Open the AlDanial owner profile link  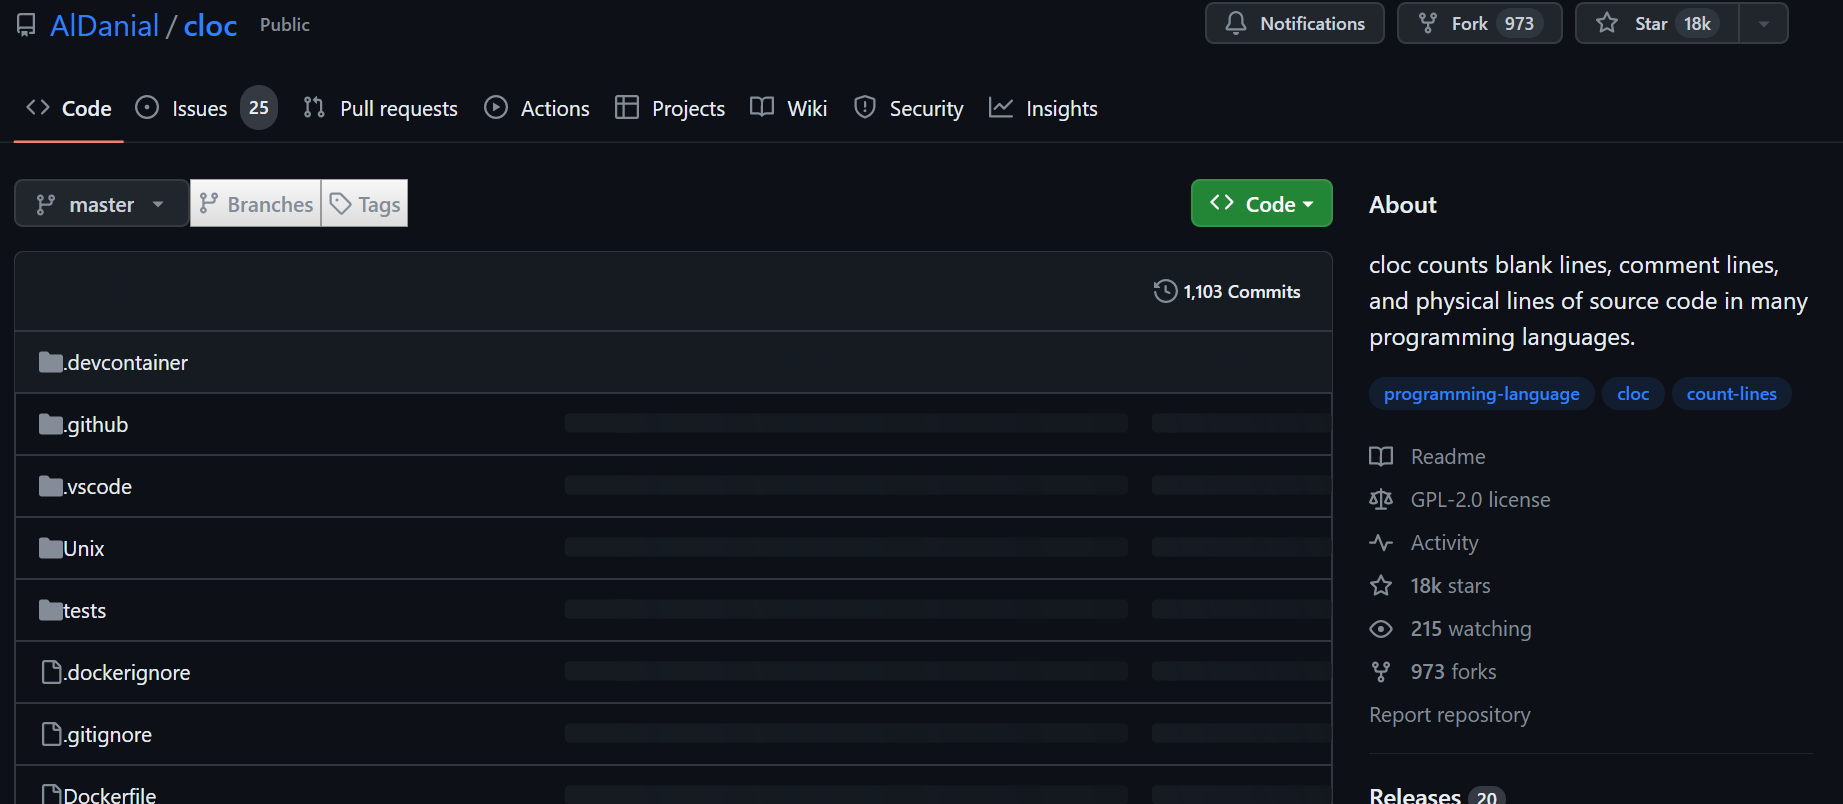[x=104, y=26]
